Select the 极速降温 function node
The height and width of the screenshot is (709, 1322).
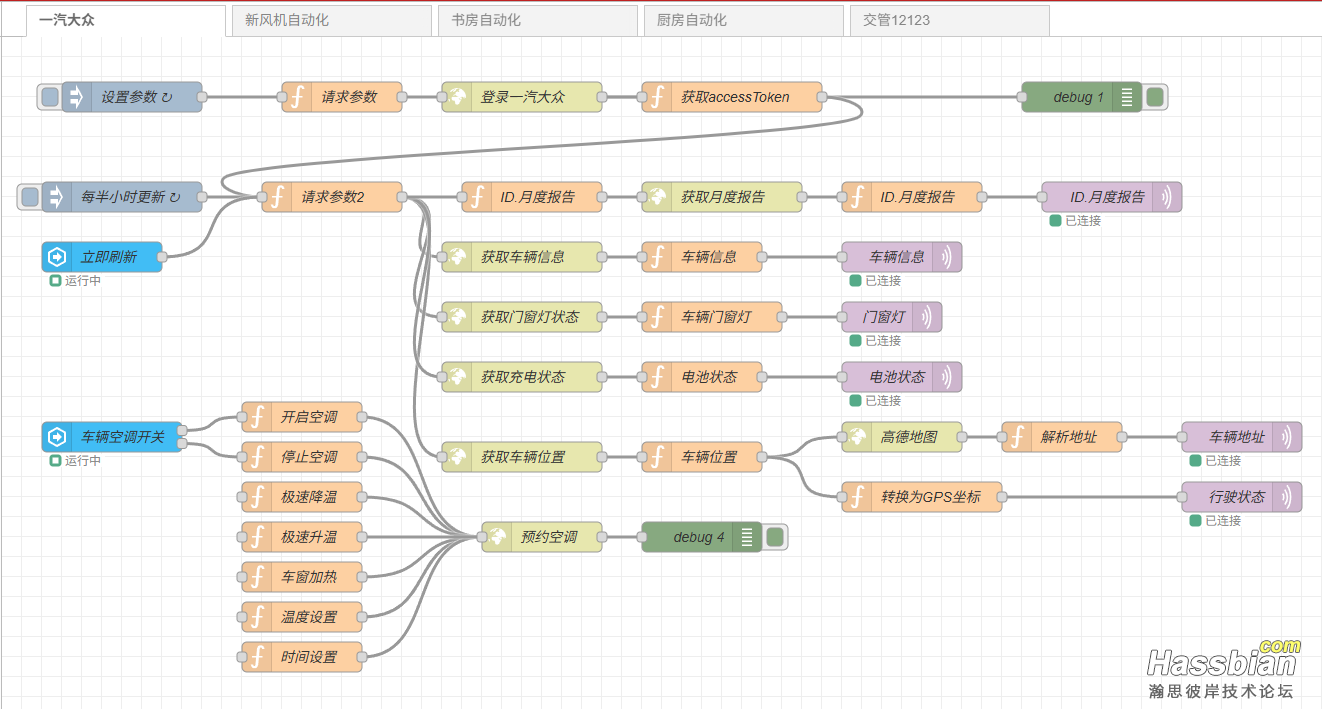click(302, 497)
